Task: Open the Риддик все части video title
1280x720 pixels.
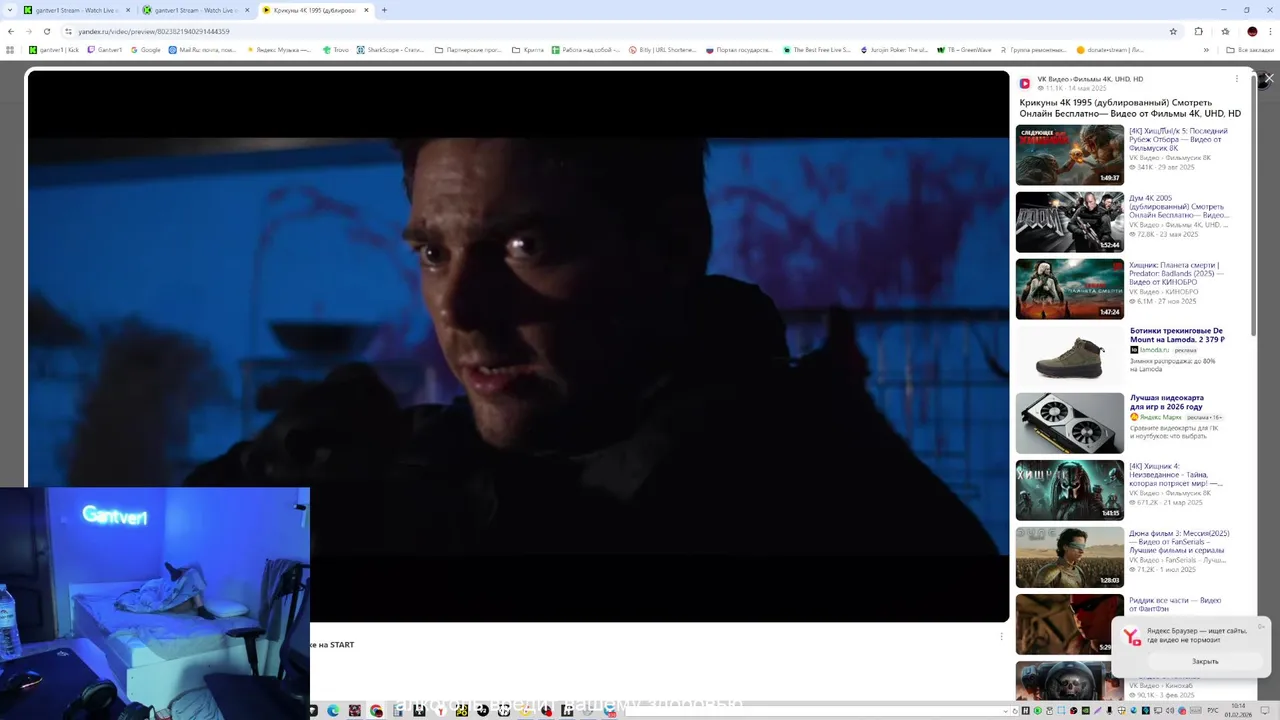Action: 1175,604
